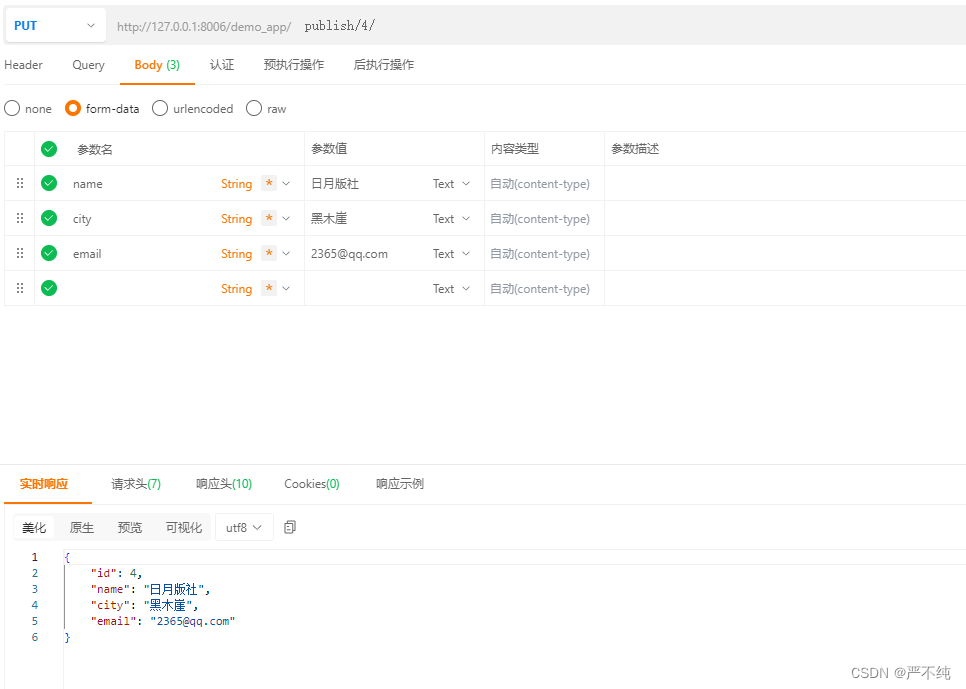966x689 pixels.
Task: Select the form-data radio button
Action: (x=73, y=108)
